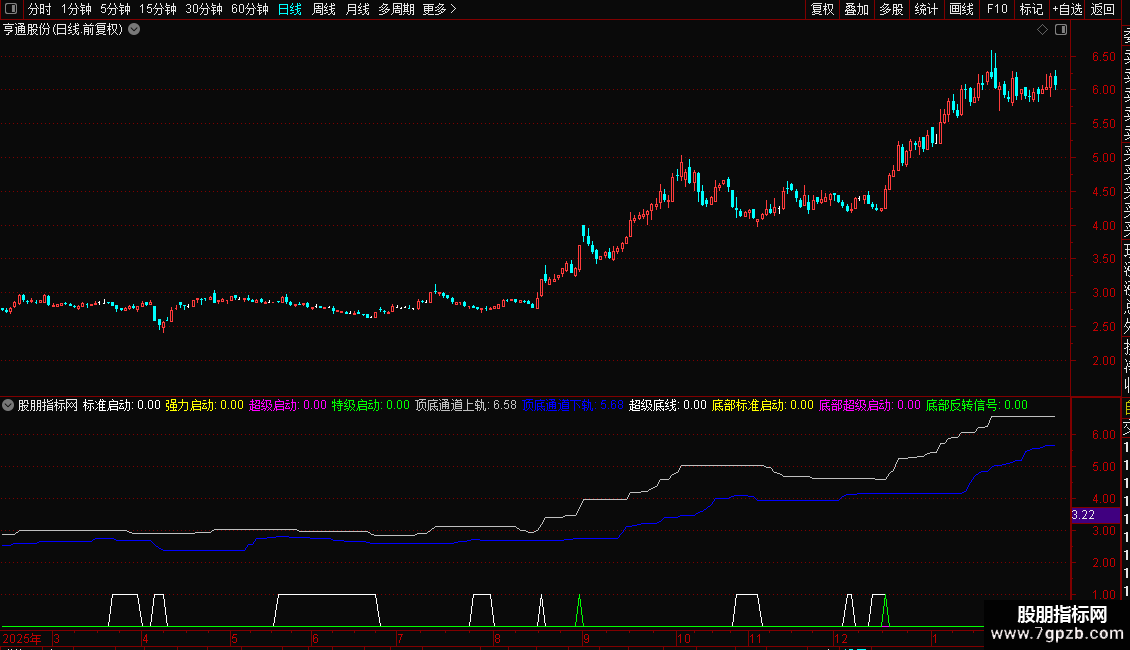Add stock via +自选 button

1067,9
